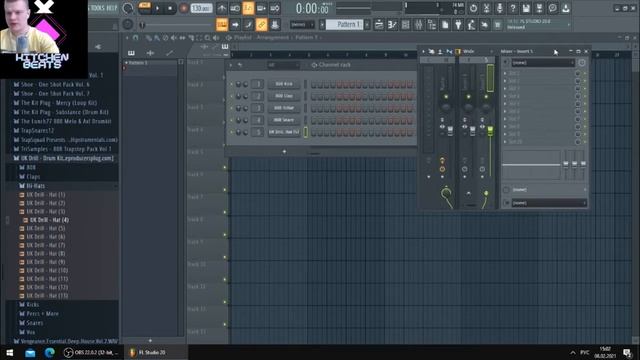The width and height of the screenshot is (640, 360).
Task: Open the Windows Start button
Action: coord(10,353)
